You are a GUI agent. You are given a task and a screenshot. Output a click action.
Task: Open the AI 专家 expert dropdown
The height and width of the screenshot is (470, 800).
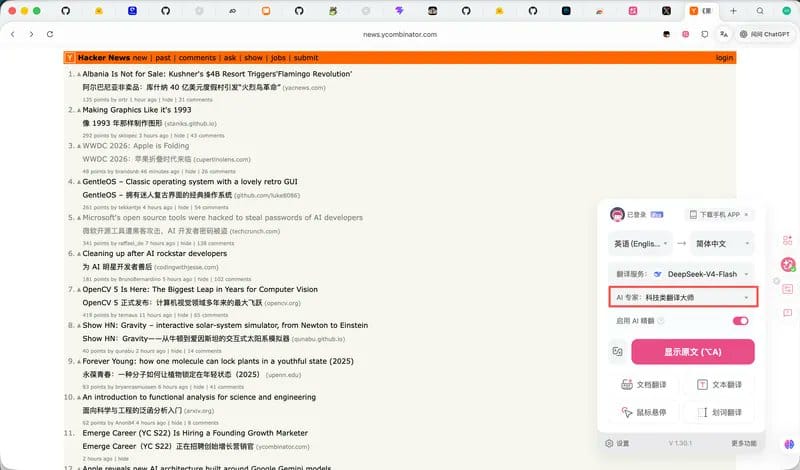pyautogui.click(x=683, y=297)
